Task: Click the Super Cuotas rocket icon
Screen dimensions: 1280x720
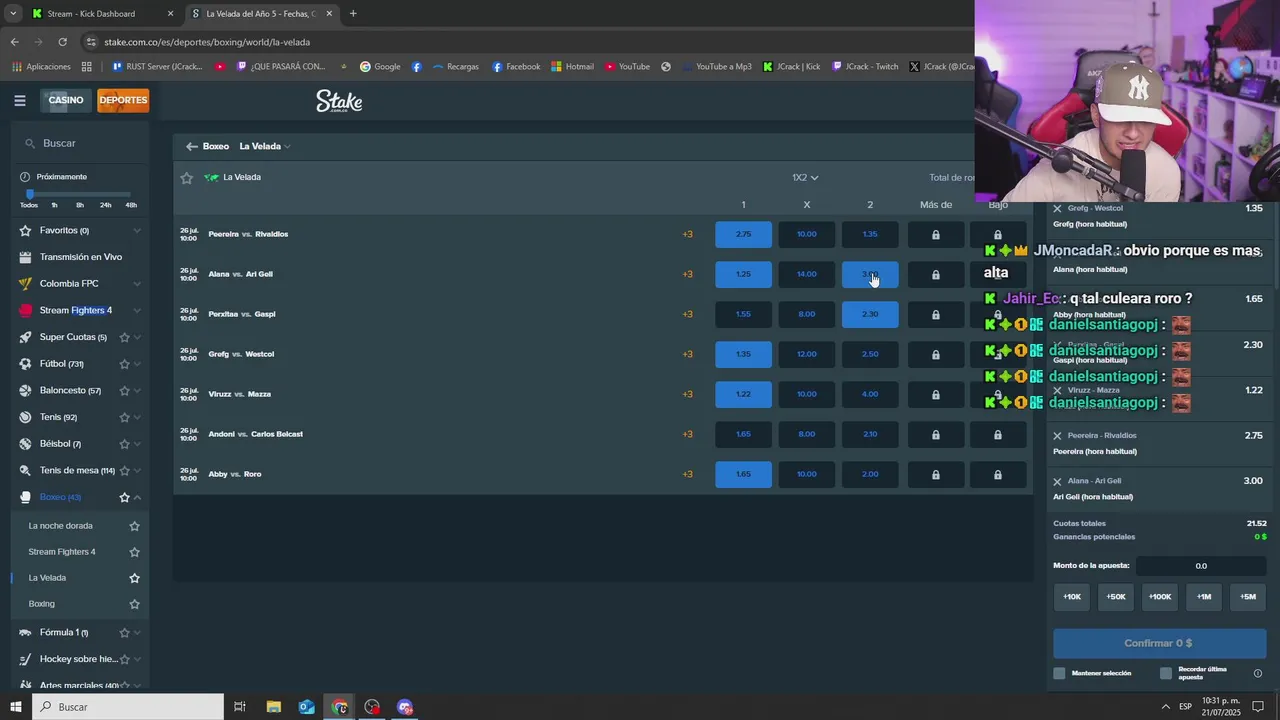Action: pyautogui.click(x=26, y=337)
